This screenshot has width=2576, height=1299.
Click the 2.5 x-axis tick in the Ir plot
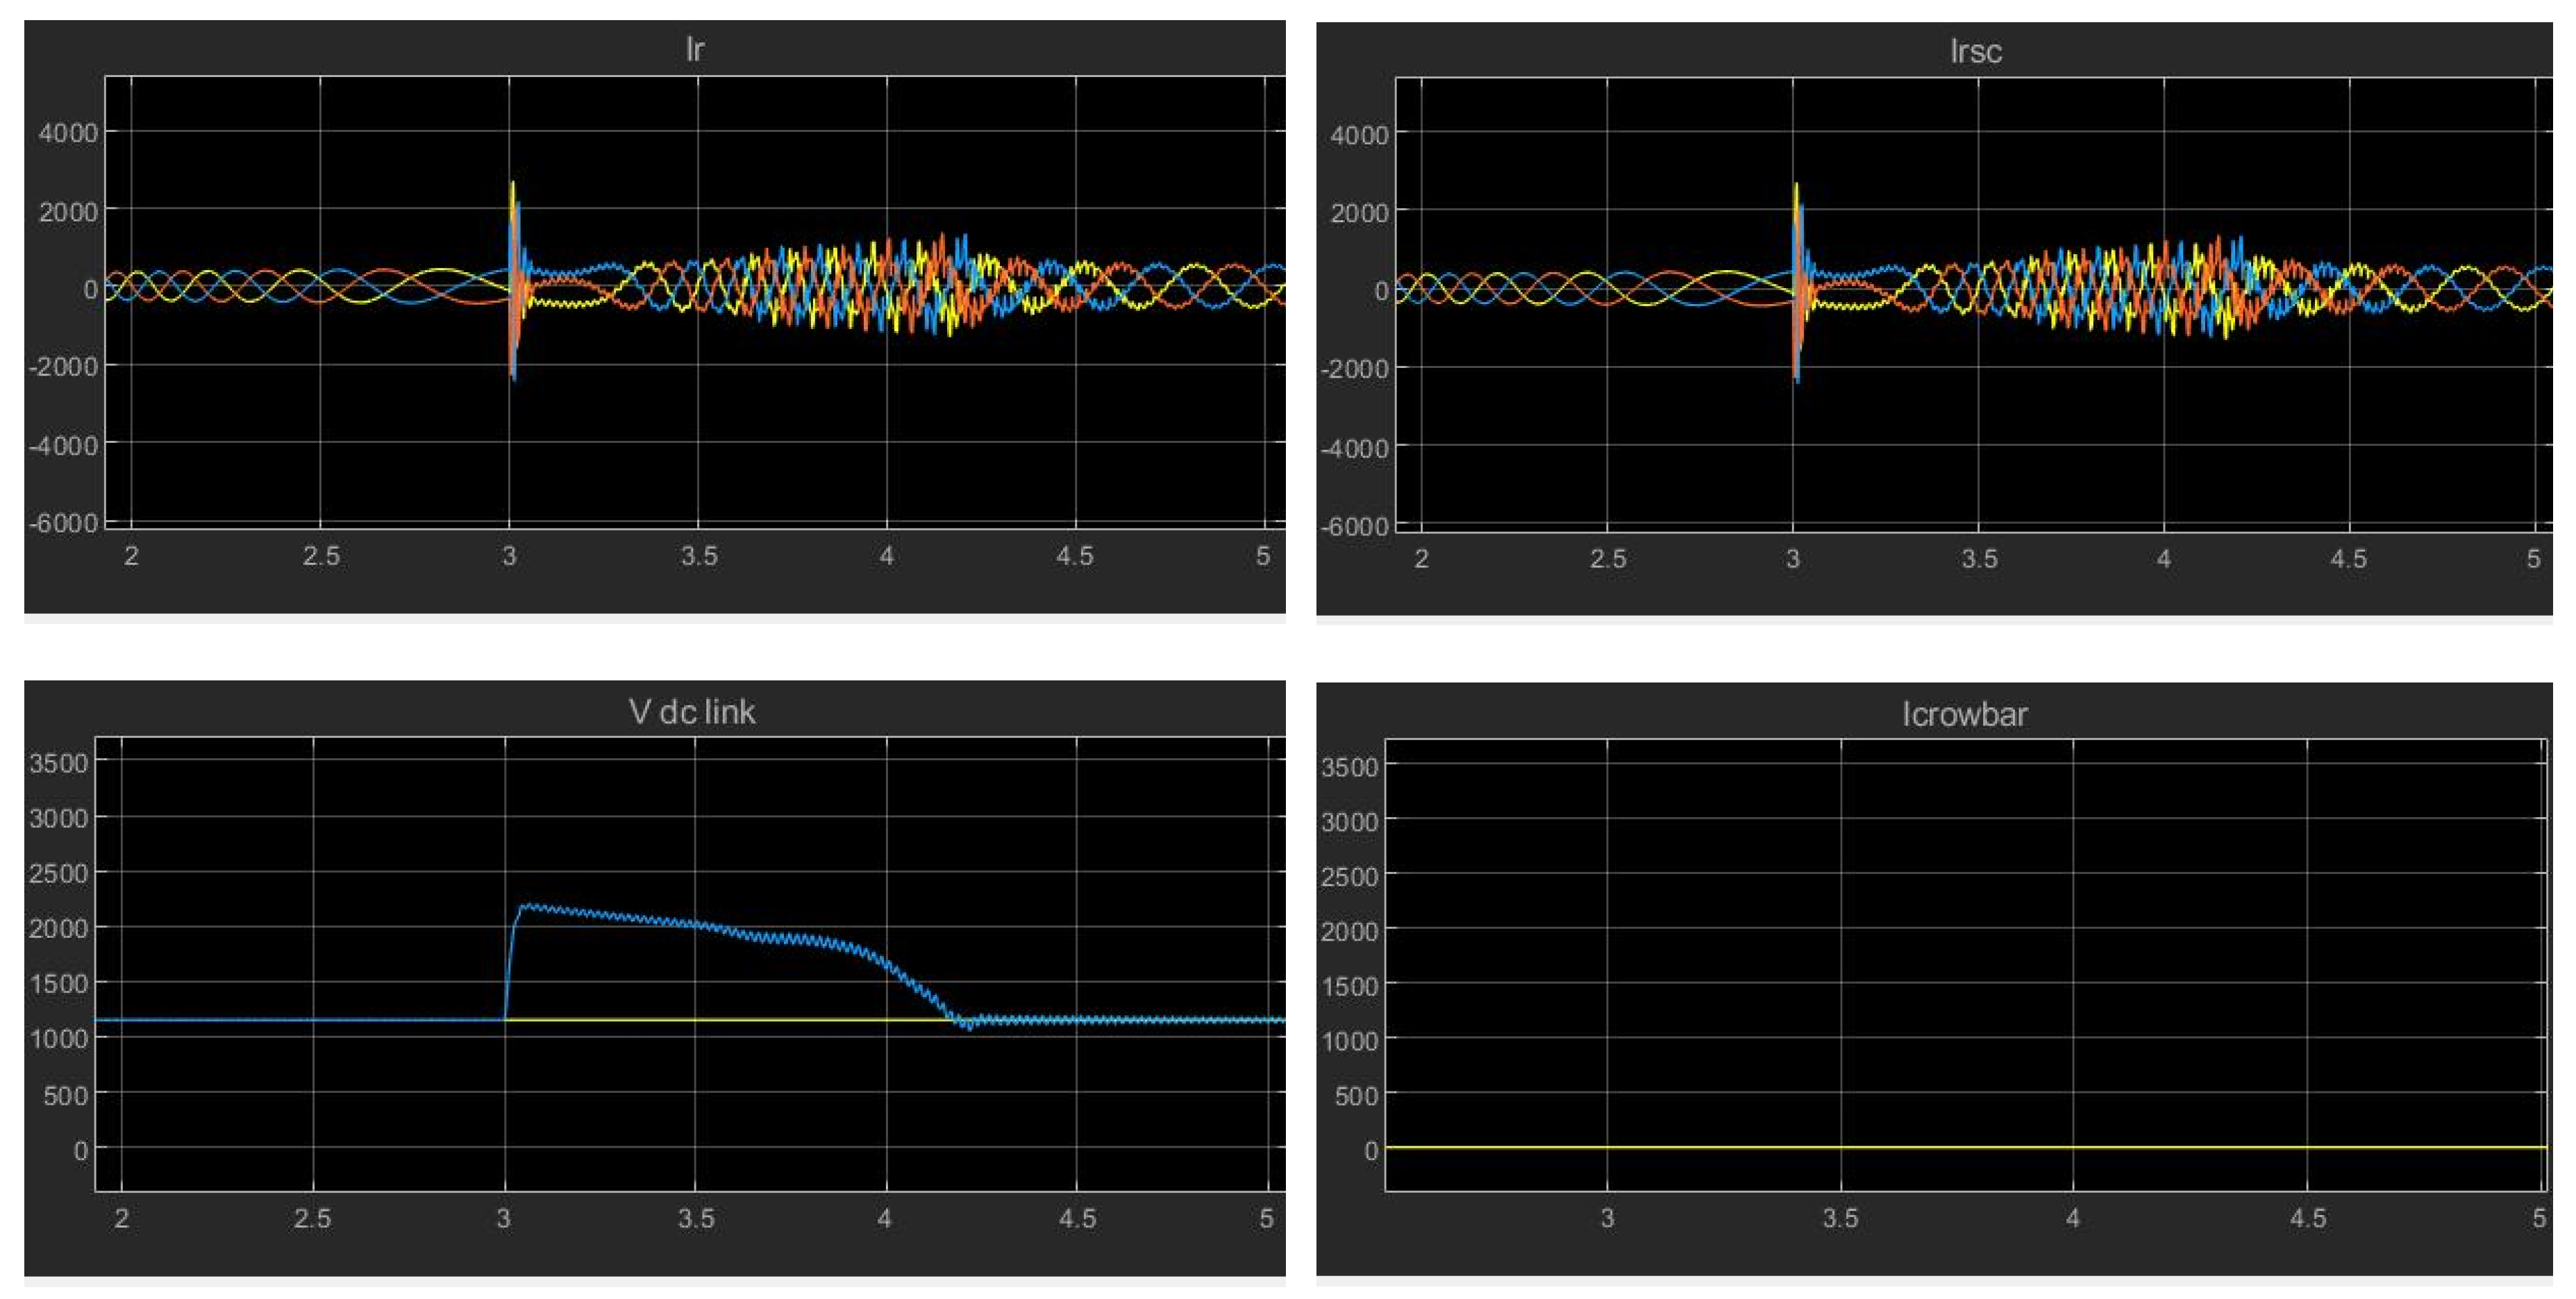tap(321, 556)
